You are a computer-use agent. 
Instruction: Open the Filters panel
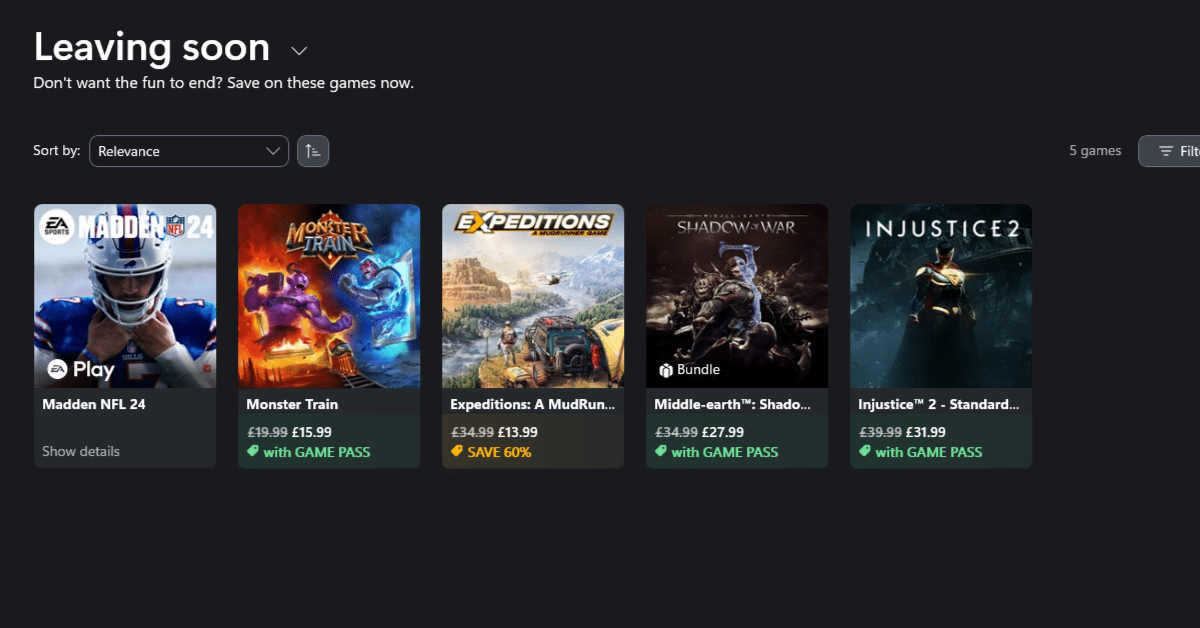point(1172,151)
